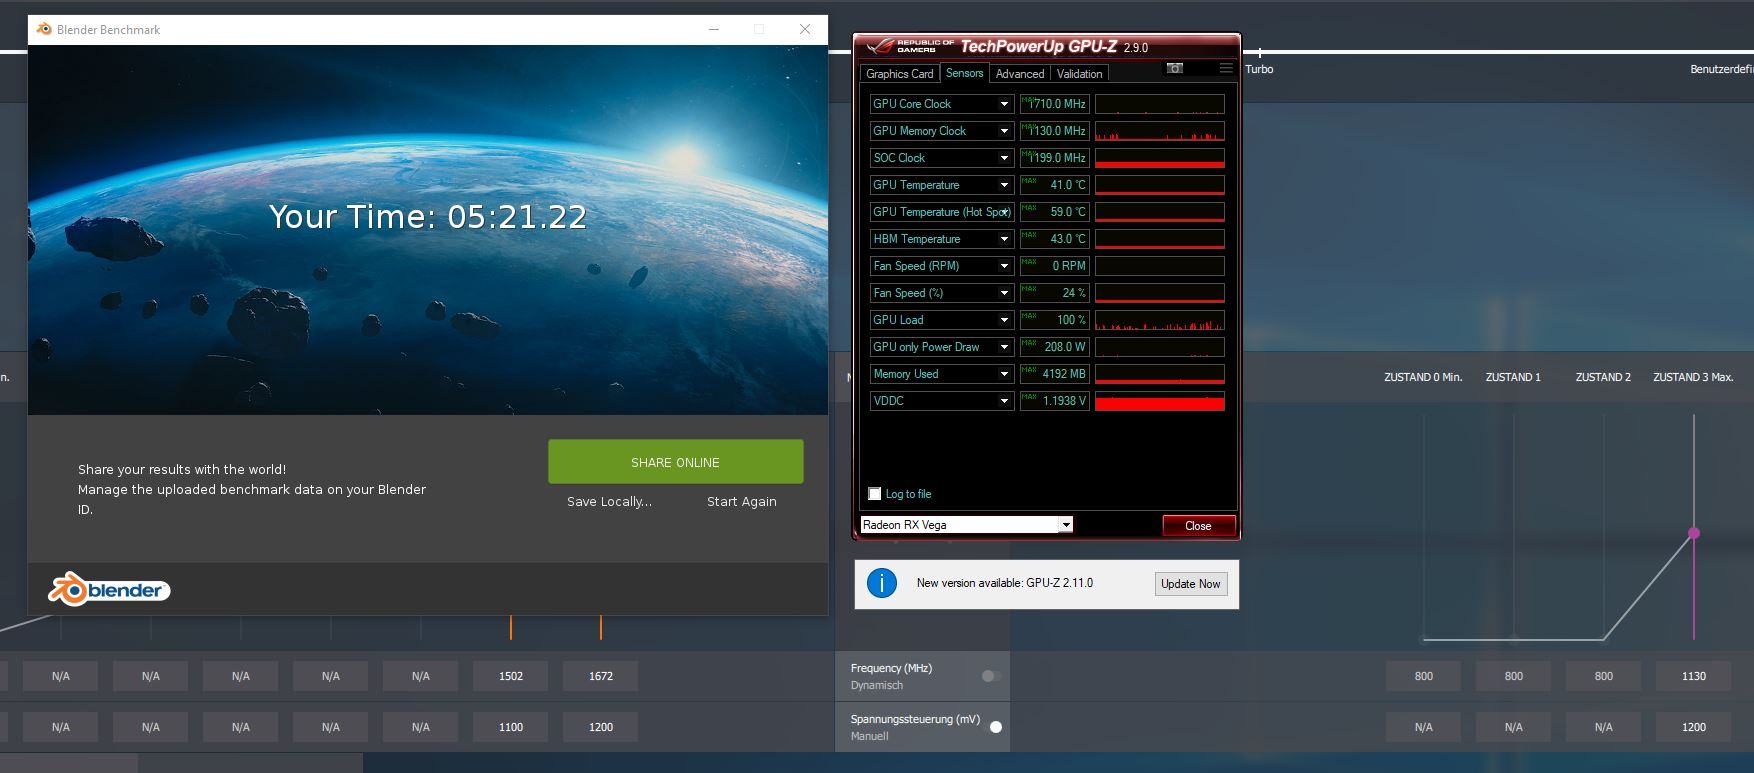Click the Turbo marker on the profile slider
The width and height of the screenshot is (1754, 773).
pyautogui.click(x=1260, y=52)
